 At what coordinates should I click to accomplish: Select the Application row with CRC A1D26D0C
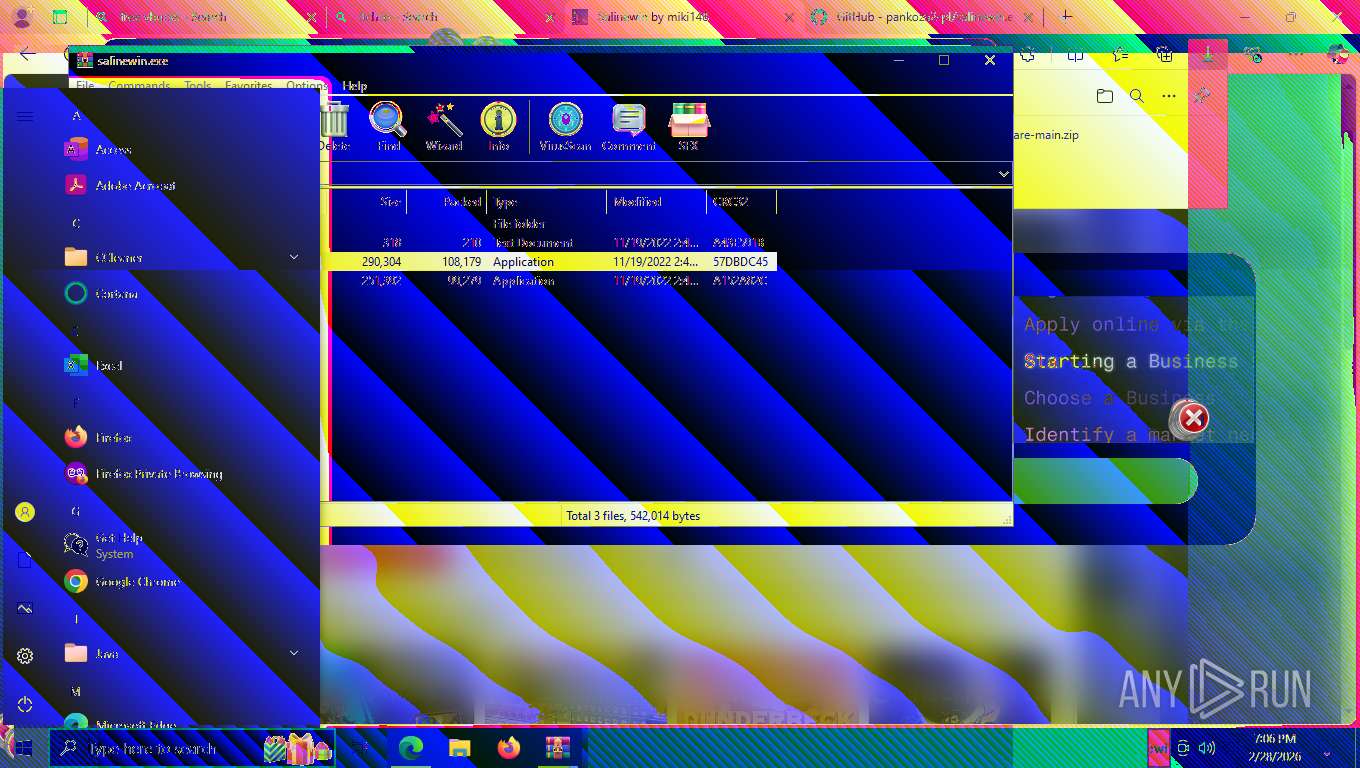553,281
